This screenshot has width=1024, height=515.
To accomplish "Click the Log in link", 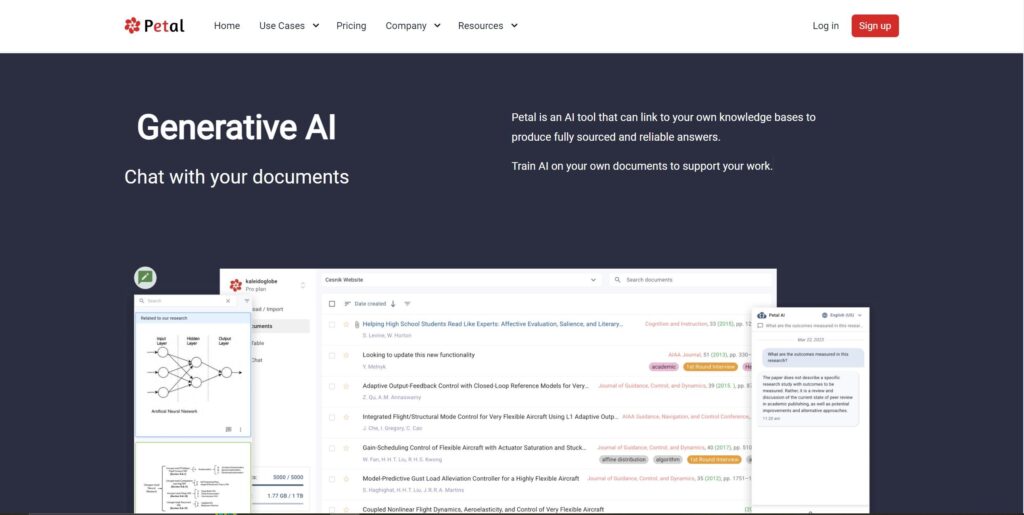I will point(825,26).
